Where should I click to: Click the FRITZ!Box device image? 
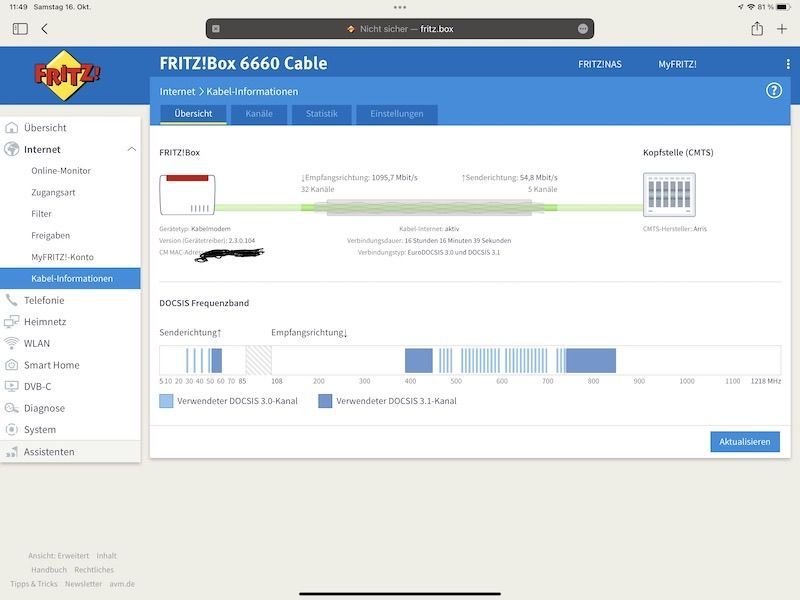click(187, 194)
